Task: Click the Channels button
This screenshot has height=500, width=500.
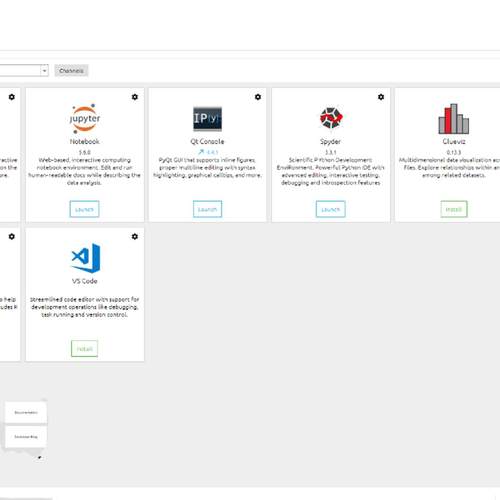Action: click(x=71, y=71)
